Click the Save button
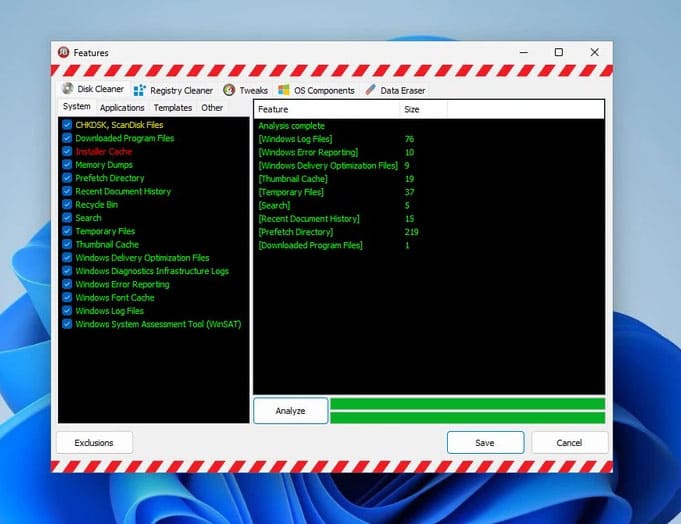The width and height of the screenshot is (681, 524). point(485,443)
